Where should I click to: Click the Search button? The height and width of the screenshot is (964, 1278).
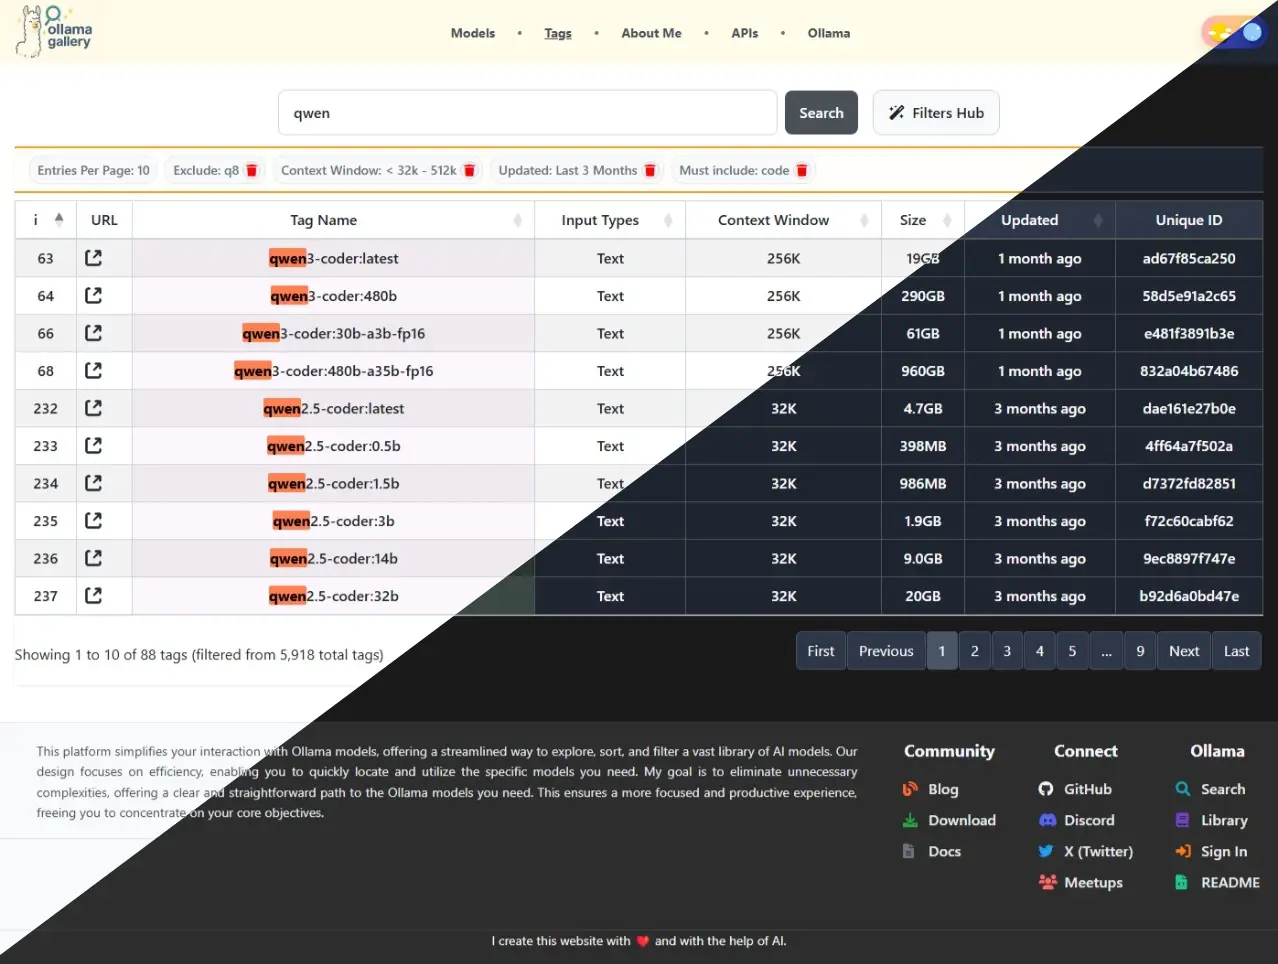(x=821, y=113)
